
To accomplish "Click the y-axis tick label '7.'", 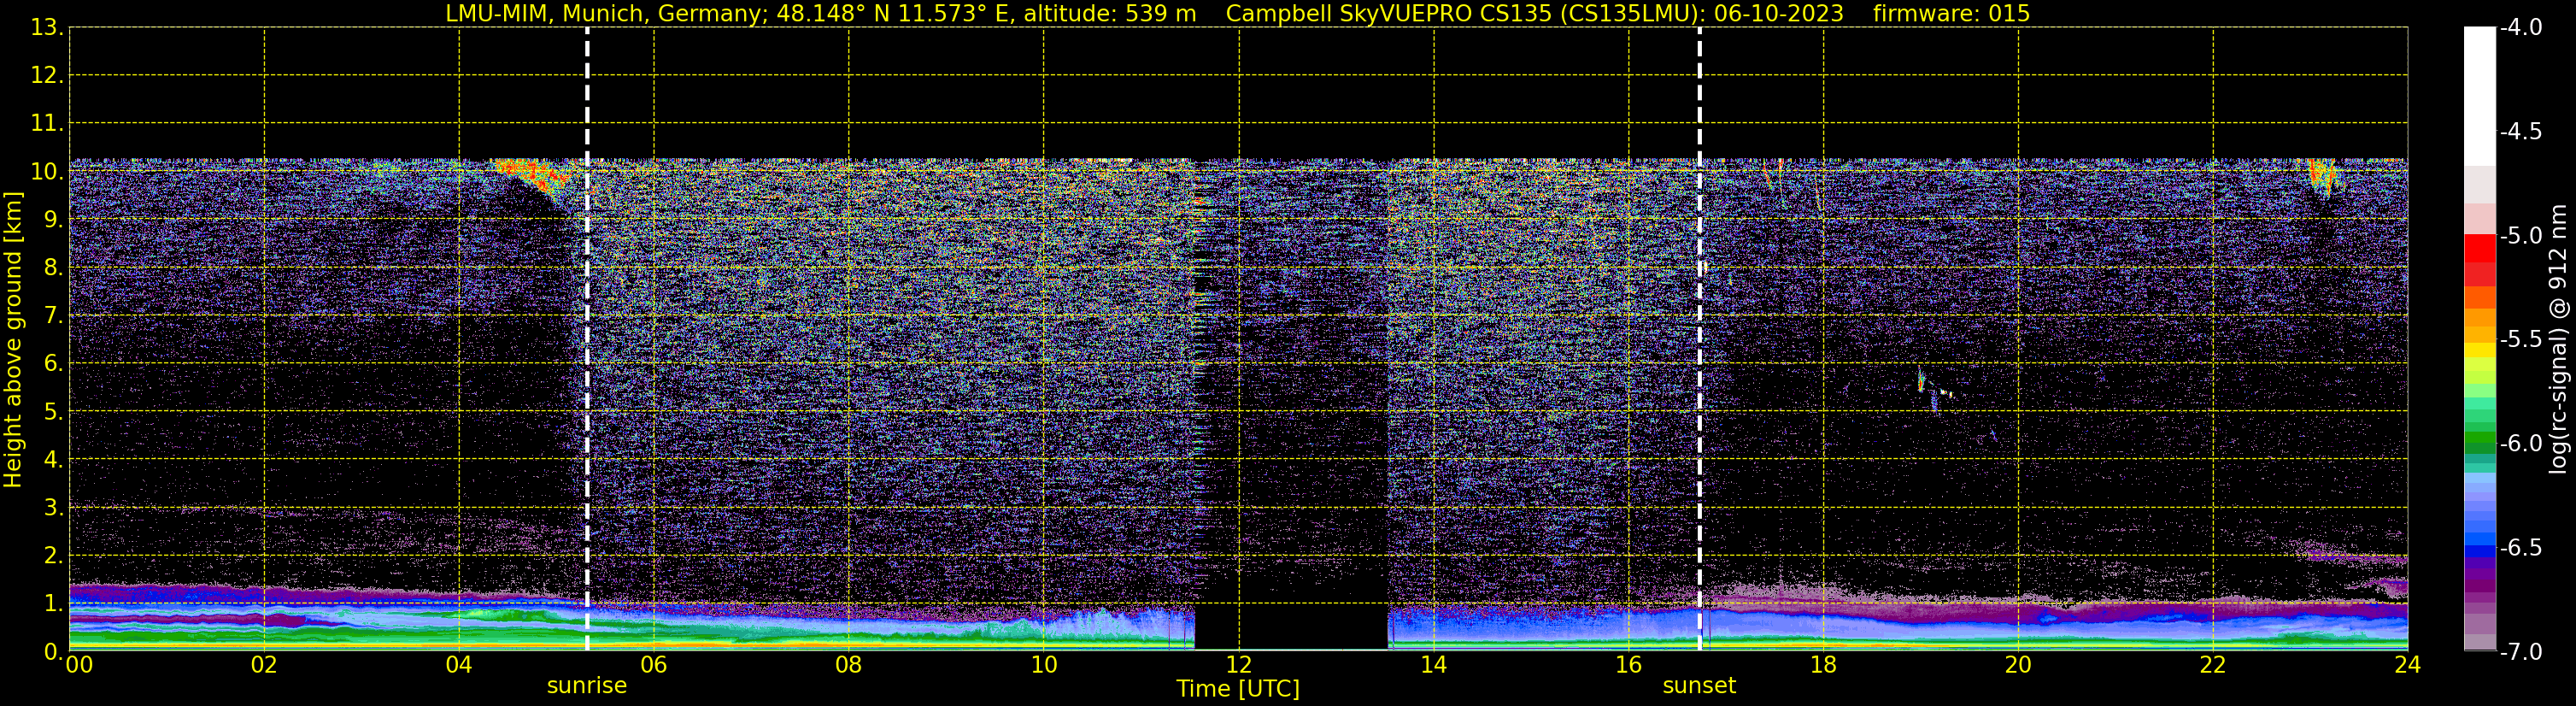I will coord(53,315).
